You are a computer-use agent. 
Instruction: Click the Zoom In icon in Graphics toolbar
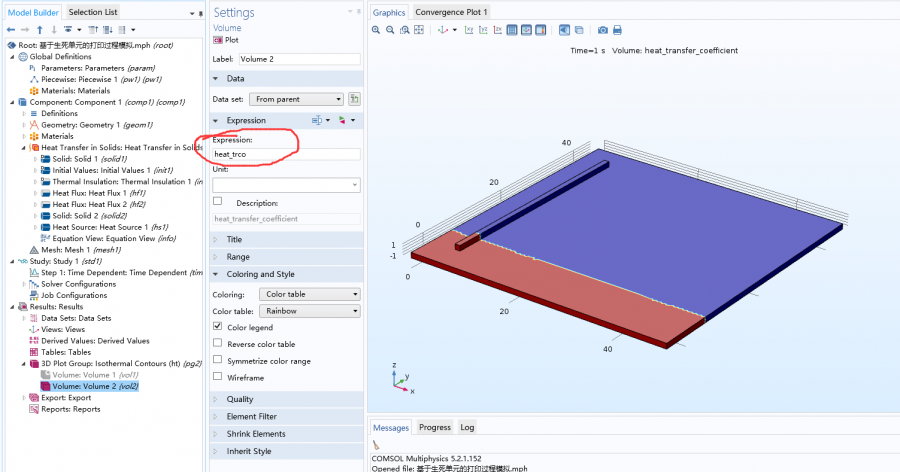375,30
